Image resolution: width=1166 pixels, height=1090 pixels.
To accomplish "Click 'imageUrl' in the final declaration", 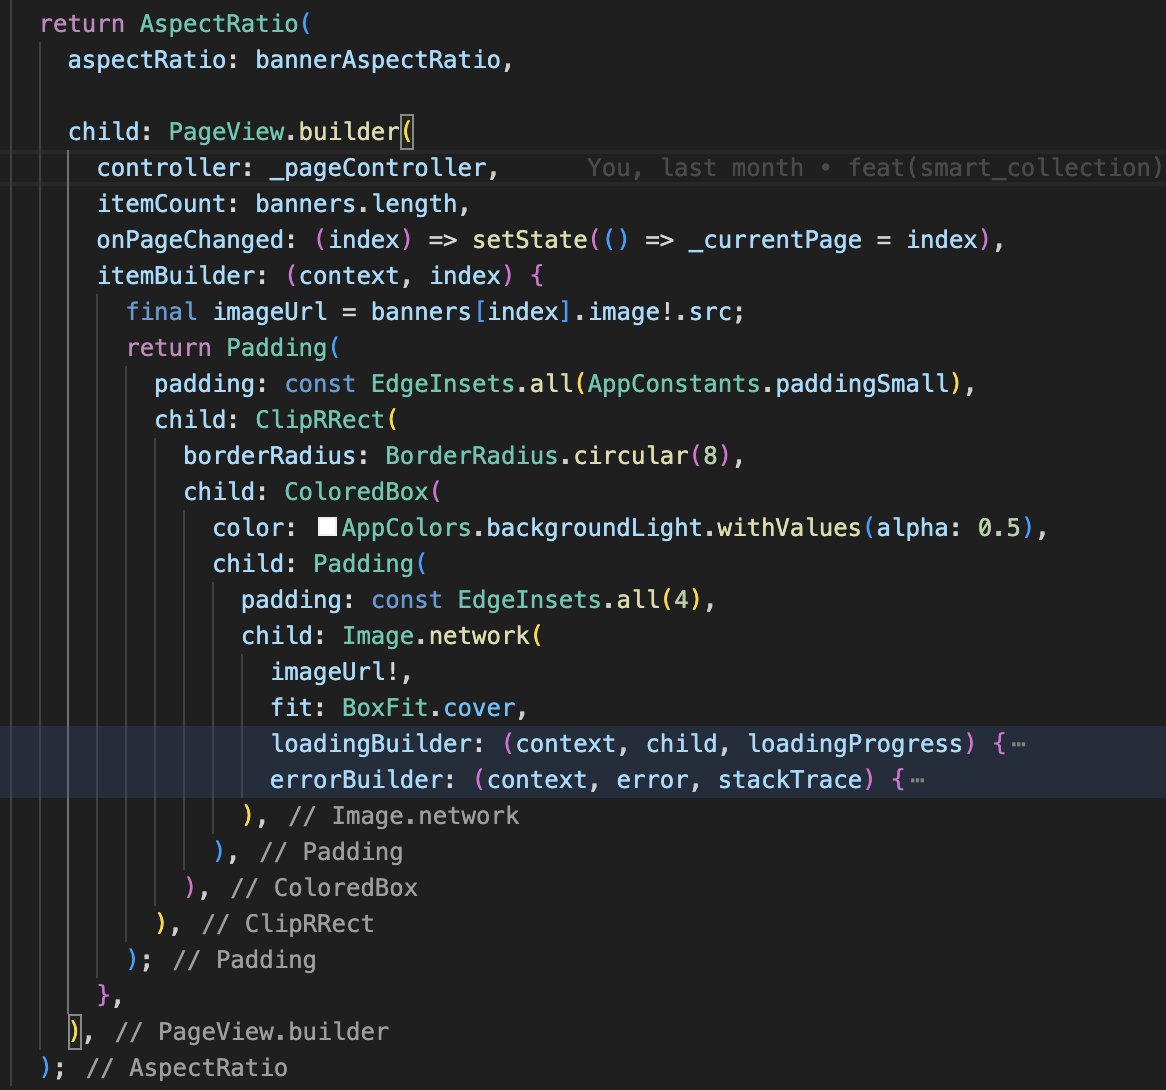I will click(270, 312).
